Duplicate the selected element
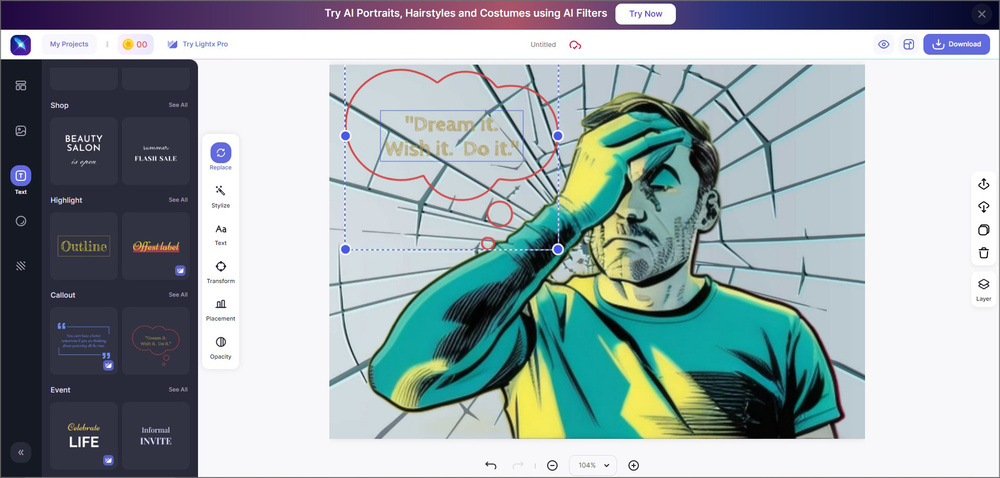The width and height of the screenshot is (1000, 478). point(984,230)
